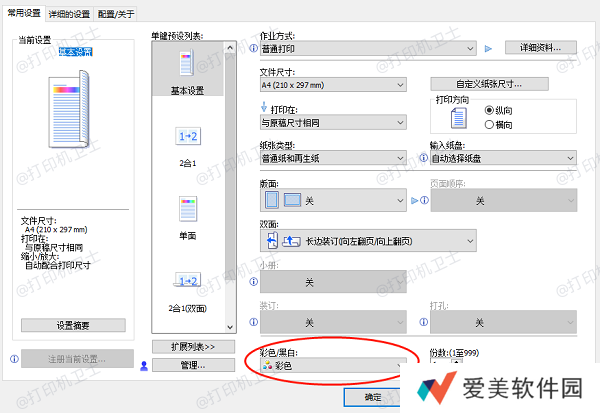Click blue play arrow next to 详细资料
The image size is (600, 413).
pyautogui.click(x=488, y=49)
